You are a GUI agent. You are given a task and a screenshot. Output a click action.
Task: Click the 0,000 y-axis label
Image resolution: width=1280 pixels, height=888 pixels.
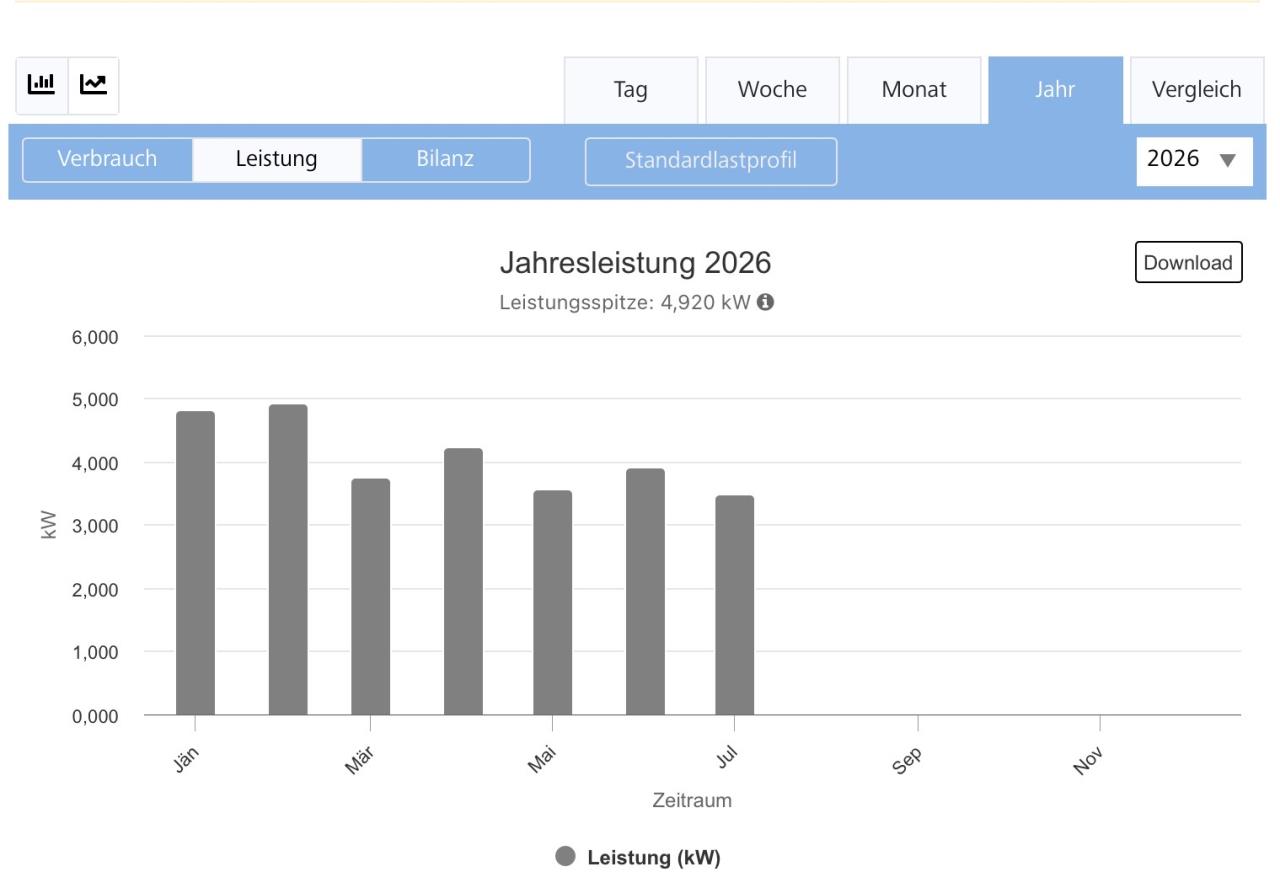click(93, 716)
